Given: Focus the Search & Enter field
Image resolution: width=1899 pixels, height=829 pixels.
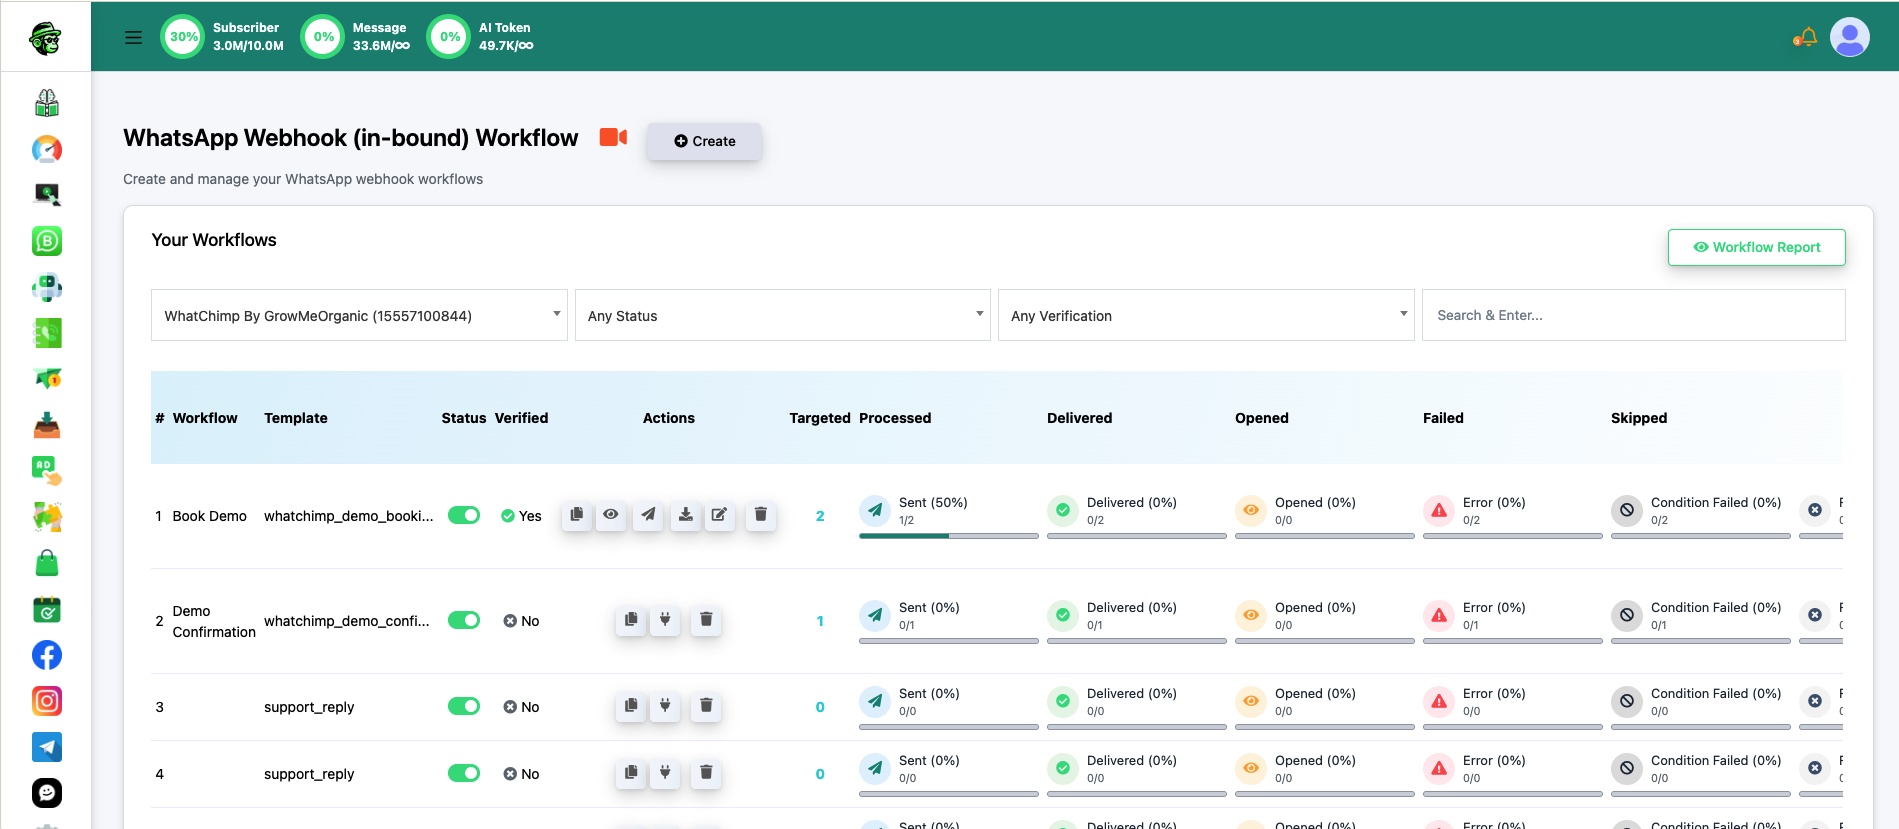Looking at the screenshot, I should coord(1633,315).
